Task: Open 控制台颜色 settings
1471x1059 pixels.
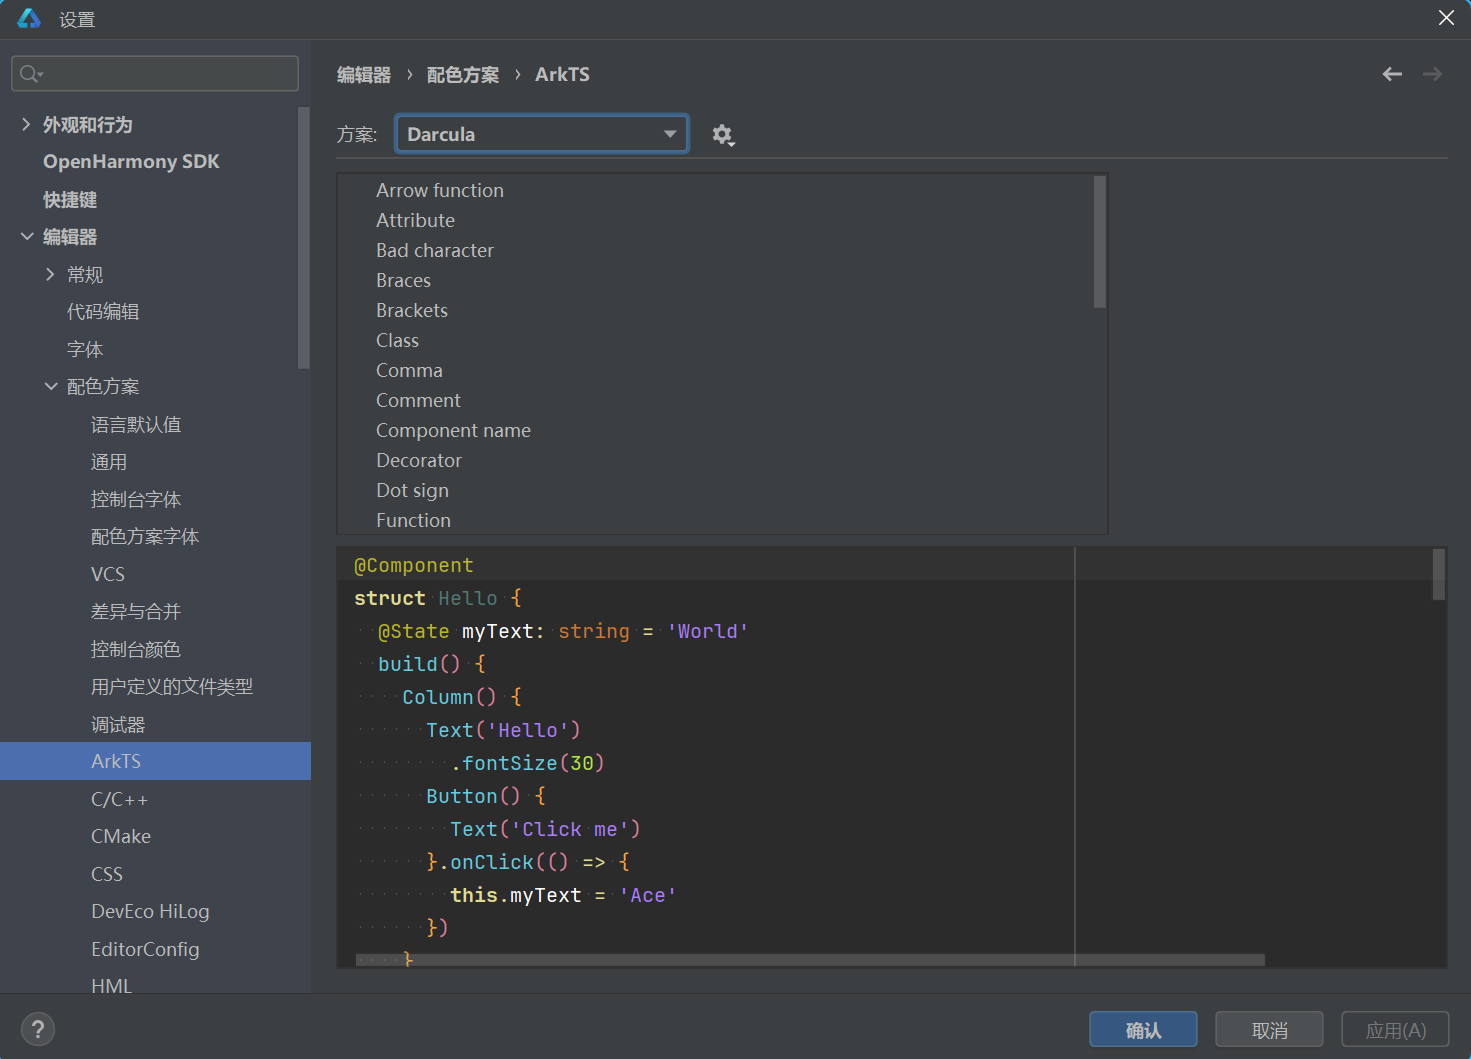Action: pyautogui.click(x=136, y=649)
